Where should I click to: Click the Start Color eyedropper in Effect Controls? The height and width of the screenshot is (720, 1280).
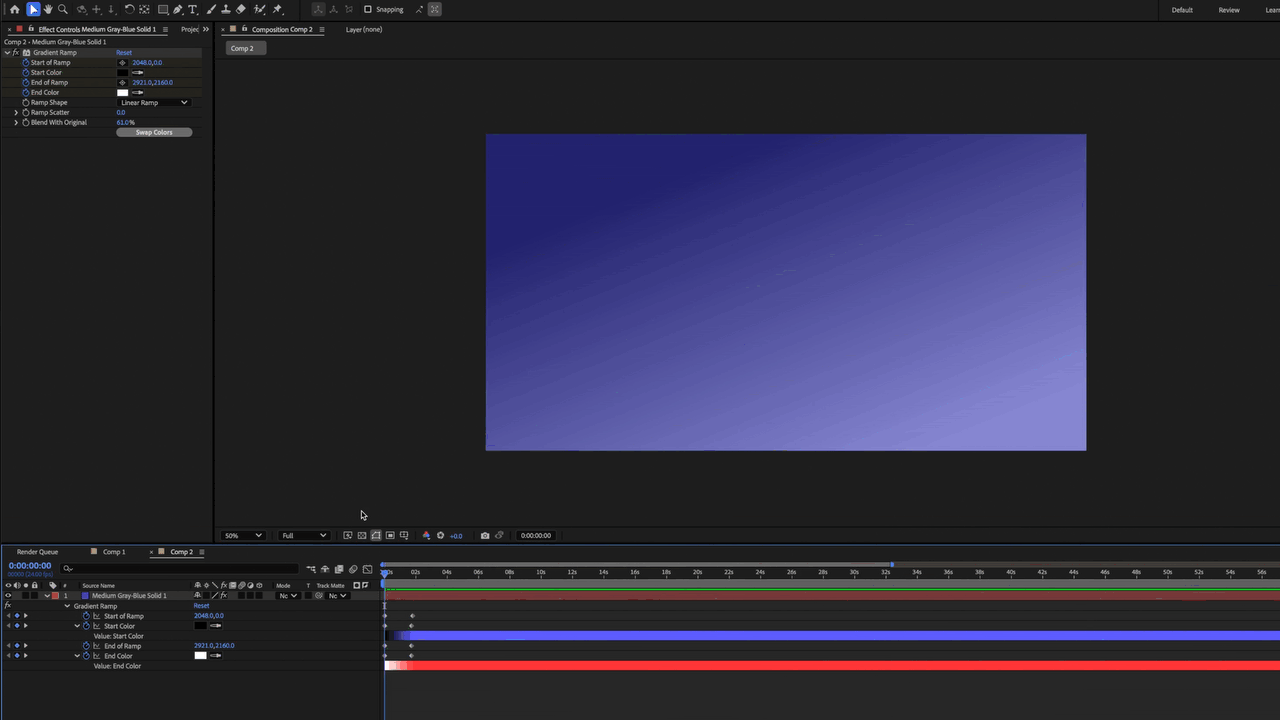(x=138, y=72)
